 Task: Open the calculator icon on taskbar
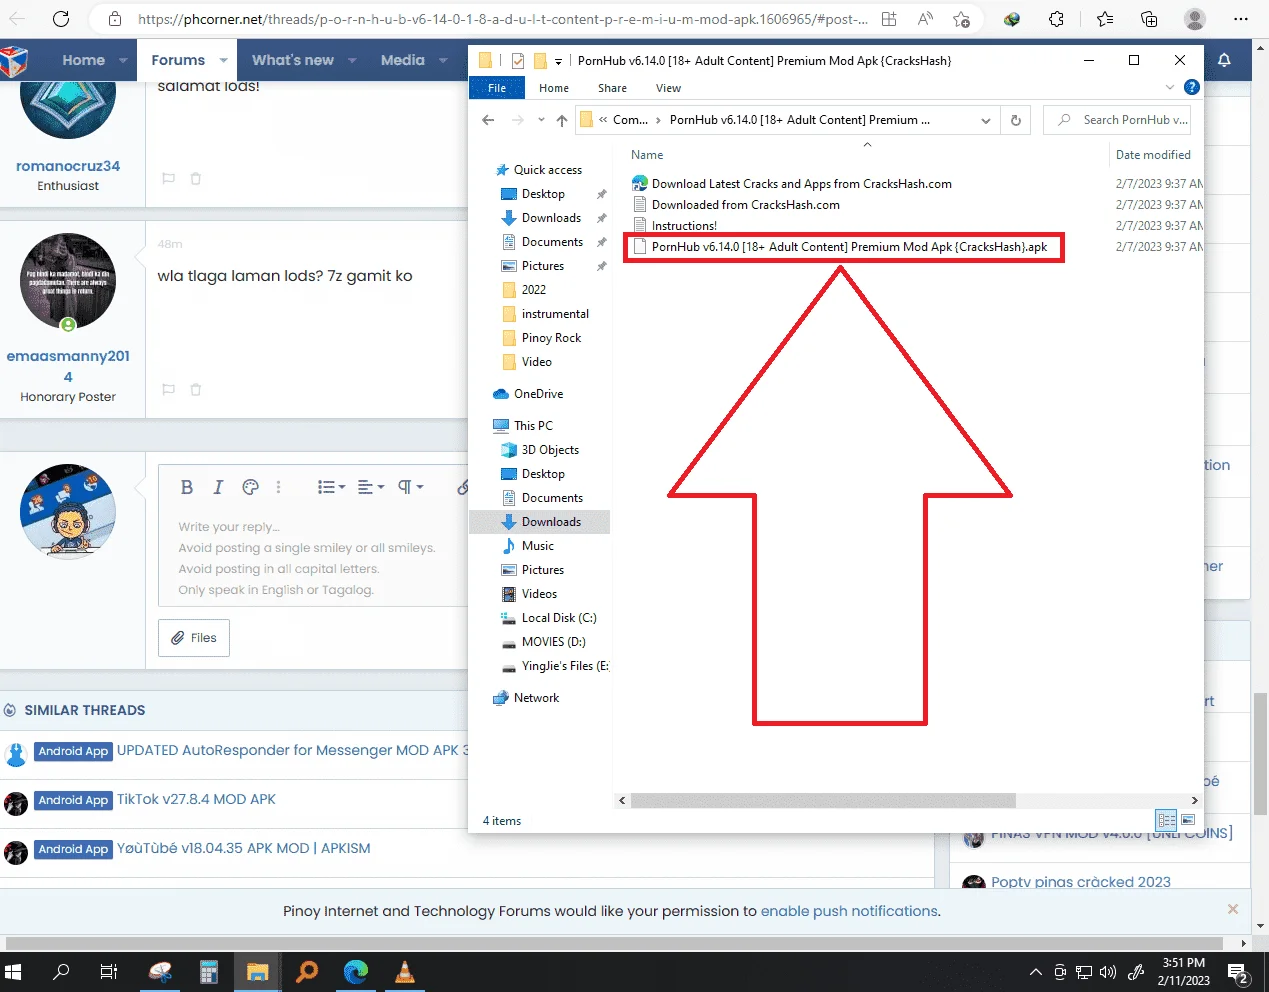pyautogui.click(x=209, y=971)
